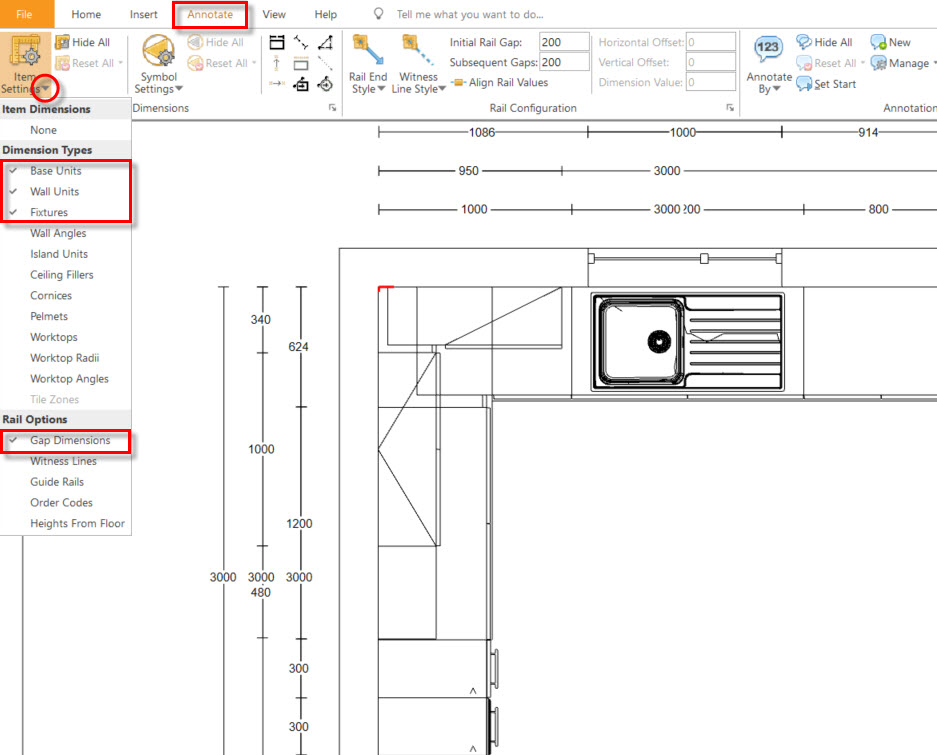The height and width of the screenshot is (755, 937).
Task: Select the point-to-point dimension tool
Action: point(301,42)
